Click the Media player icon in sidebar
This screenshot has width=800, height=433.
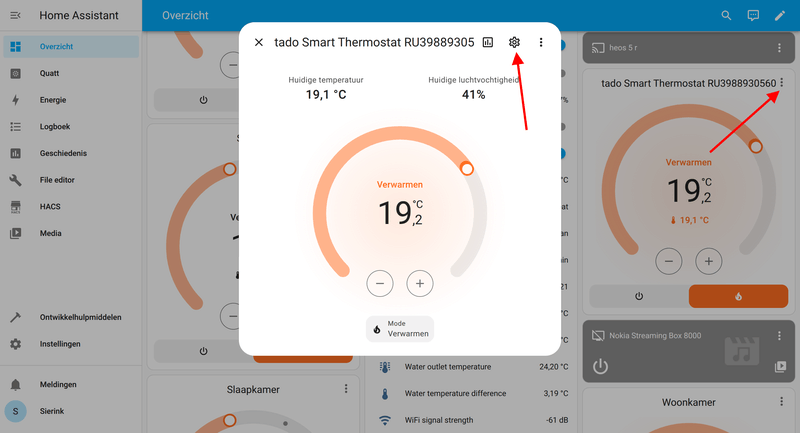16,233
